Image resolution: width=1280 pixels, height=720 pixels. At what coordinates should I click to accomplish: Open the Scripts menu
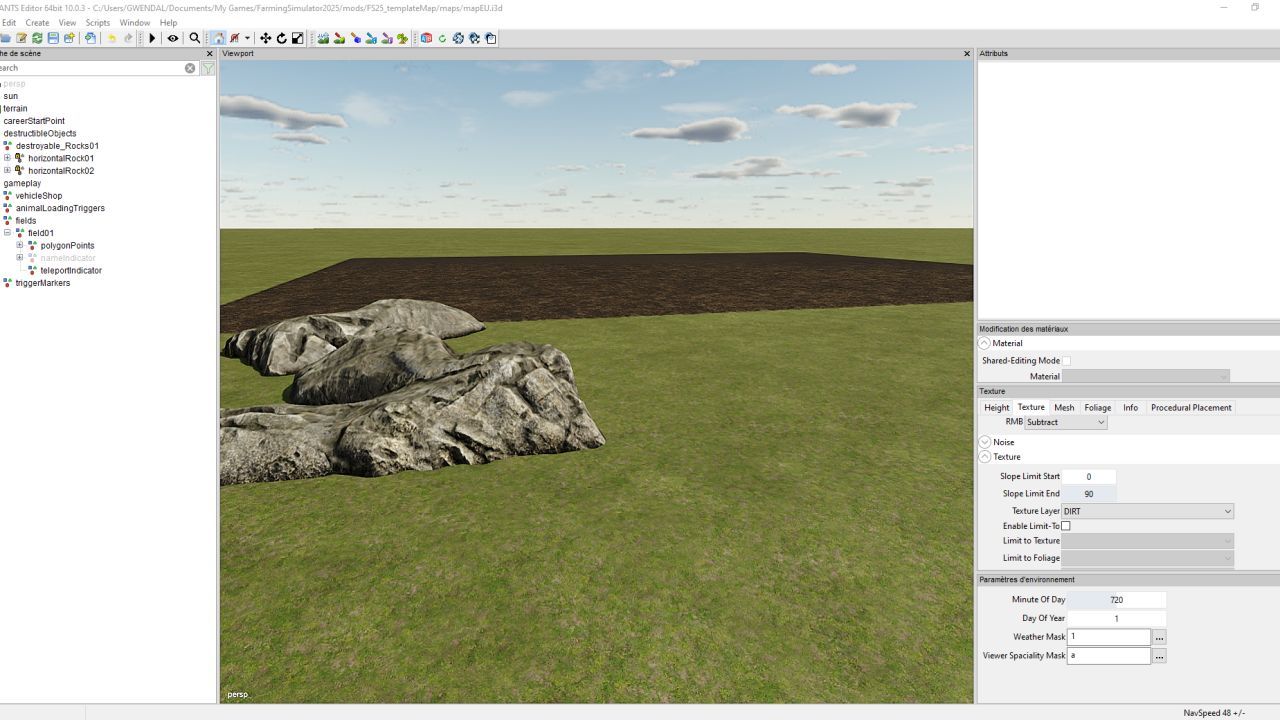click(x=98, y=22)
